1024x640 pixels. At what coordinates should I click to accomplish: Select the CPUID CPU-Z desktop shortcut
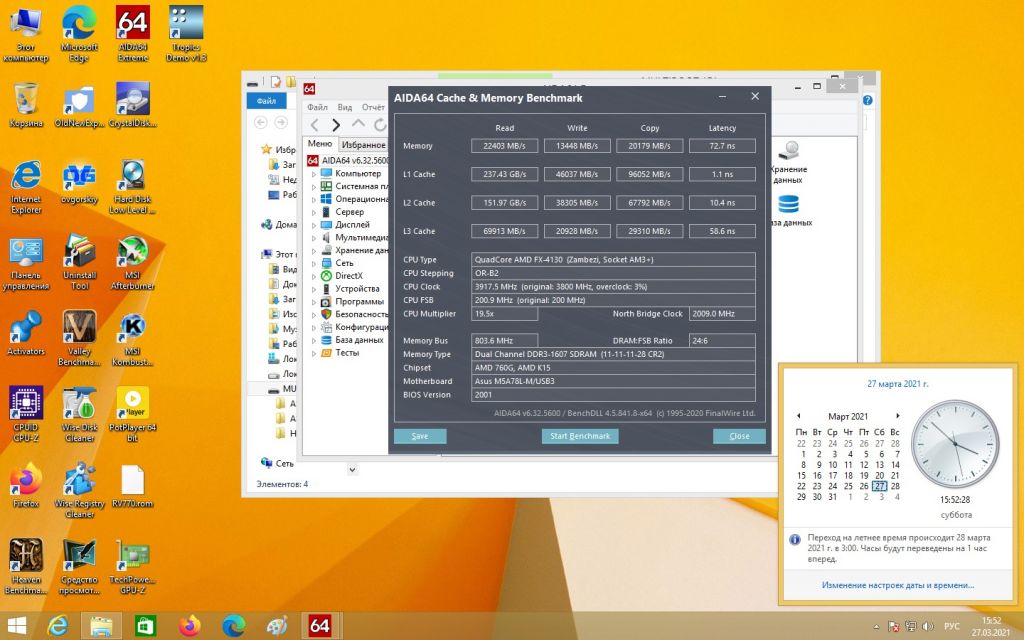pyautogui.click(x=26, y=414)
